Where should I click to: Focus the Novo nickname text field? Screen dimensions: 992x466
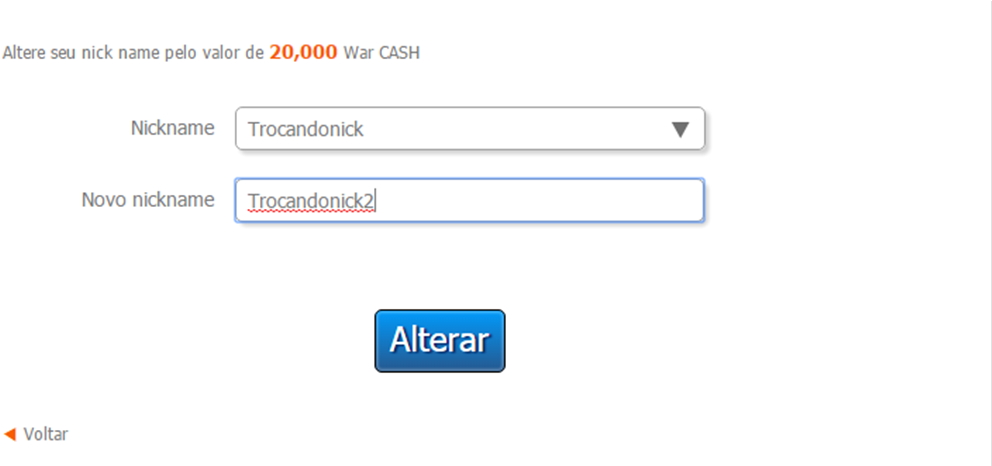point(469,200)
